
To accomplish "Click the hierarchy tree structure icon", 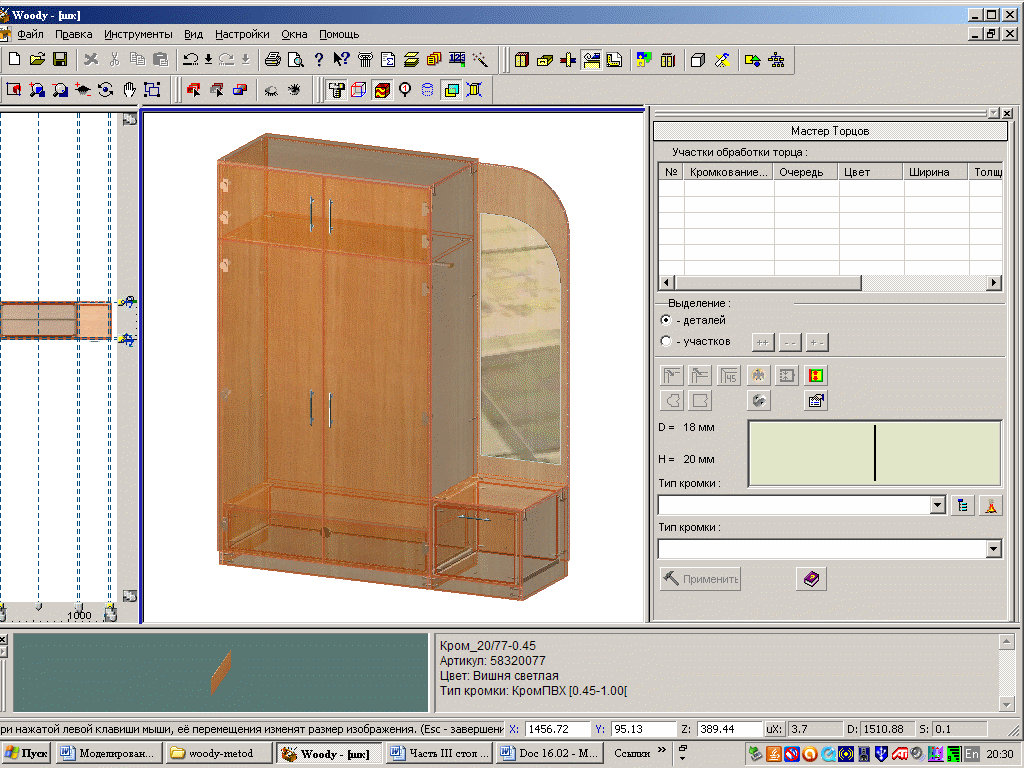I will tap(776, 60).
